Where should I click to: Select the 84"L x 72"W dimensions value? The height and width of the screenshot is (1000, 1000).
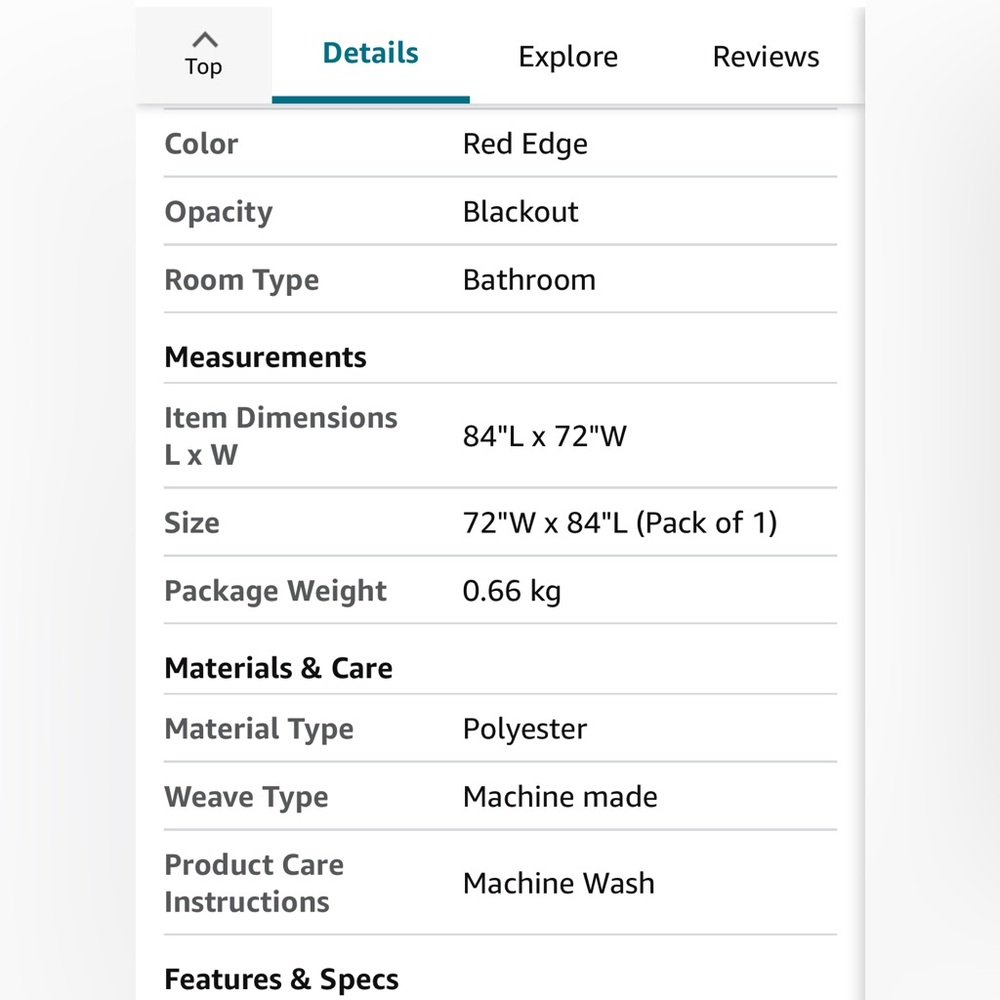point(545,436)
